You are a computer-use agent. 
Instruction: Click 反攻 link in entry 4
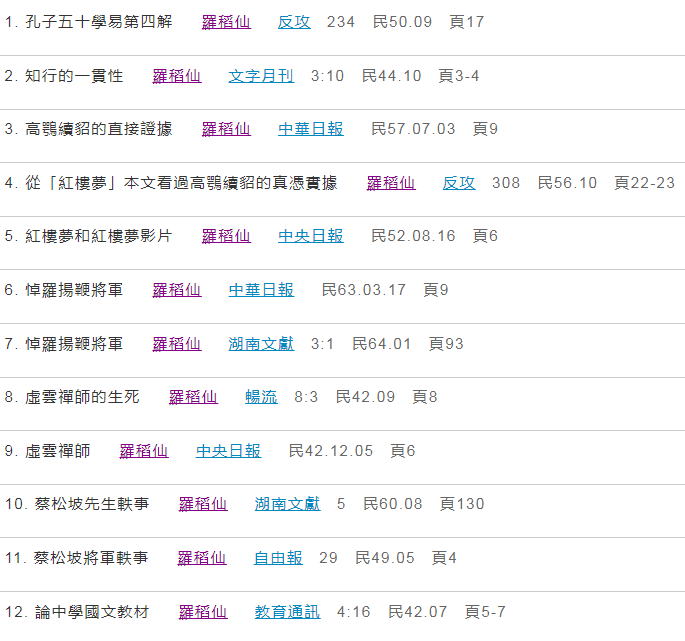pos(459,183)
